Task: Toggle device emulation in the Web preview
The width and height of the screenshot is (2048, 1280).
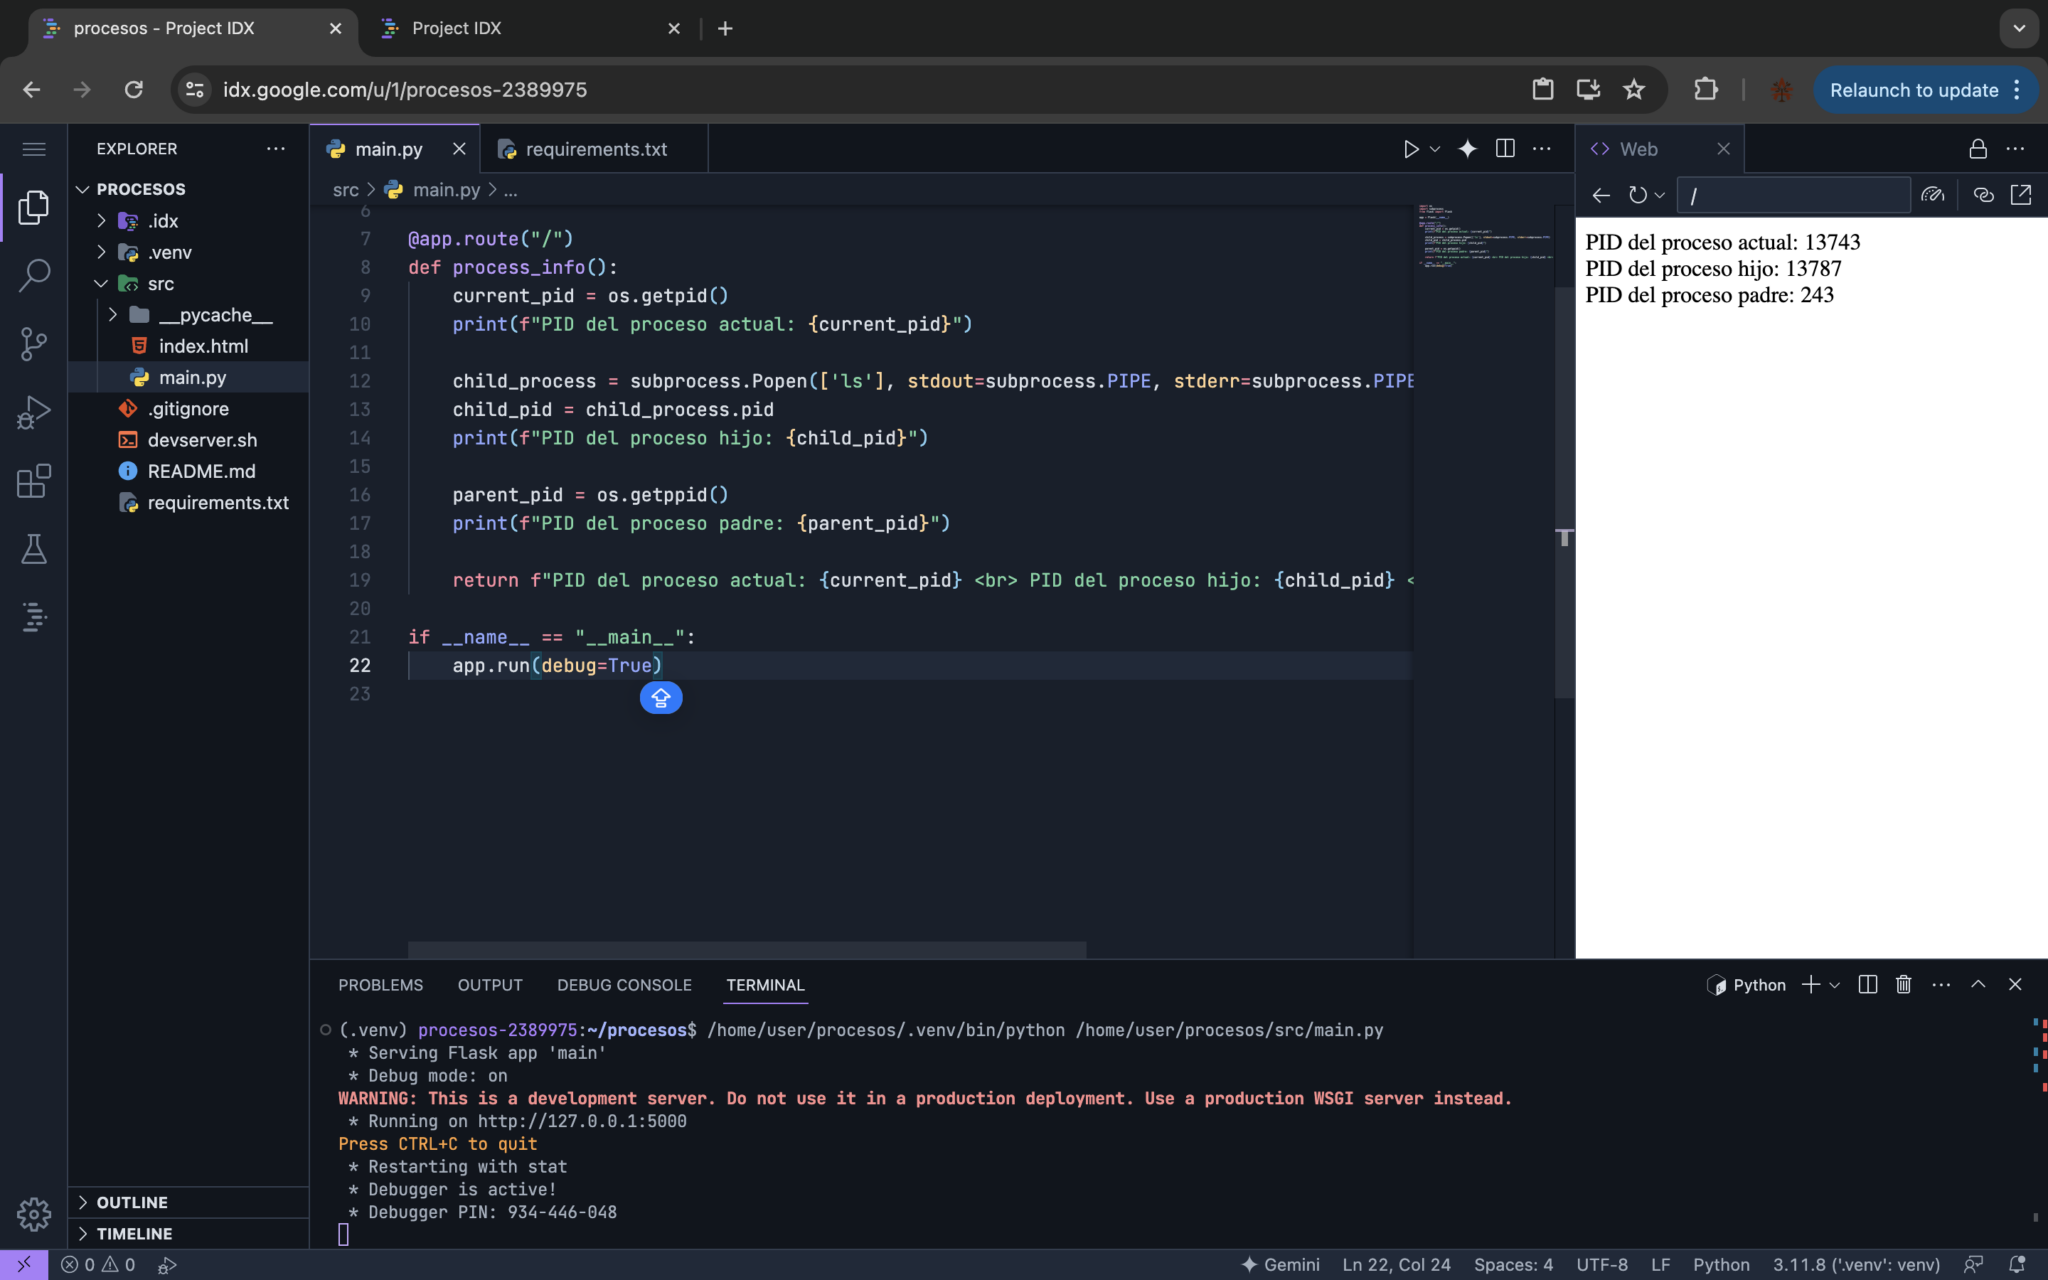Action: tap(1934, 195)
